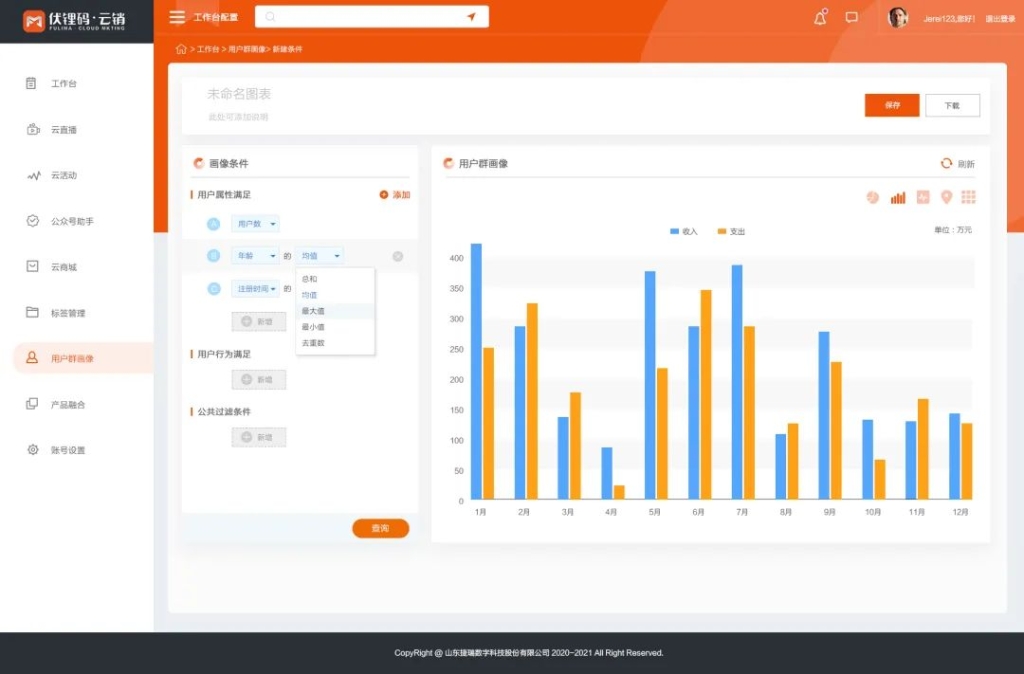This screenshot has width=1024, height=674.
Task: Switch to the pie chart view icon
Action: tap(872, 197)
